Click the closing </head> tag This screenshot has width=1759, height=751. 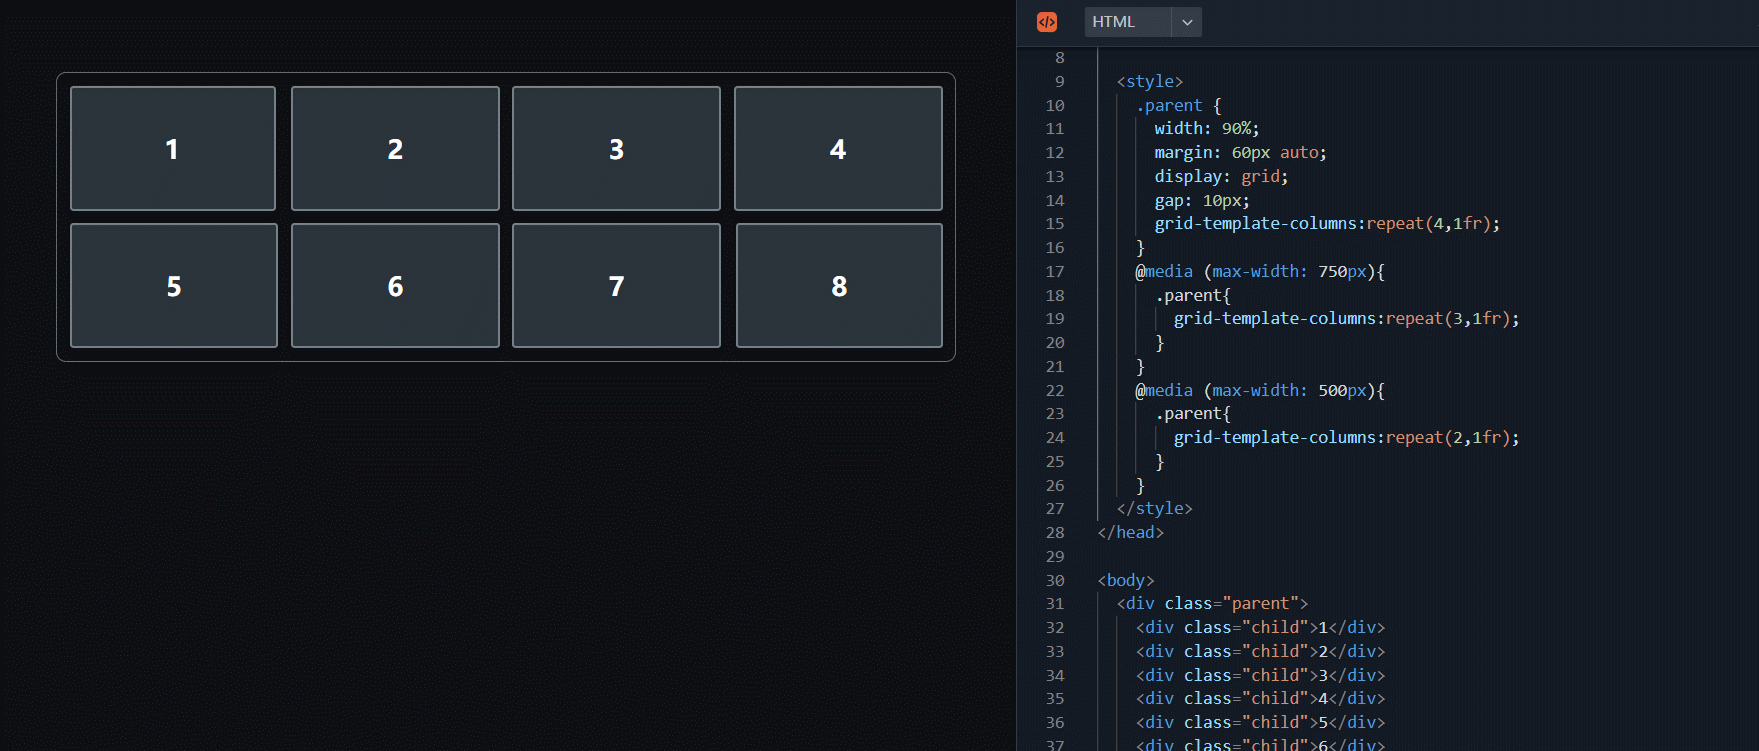[1131, 532]
